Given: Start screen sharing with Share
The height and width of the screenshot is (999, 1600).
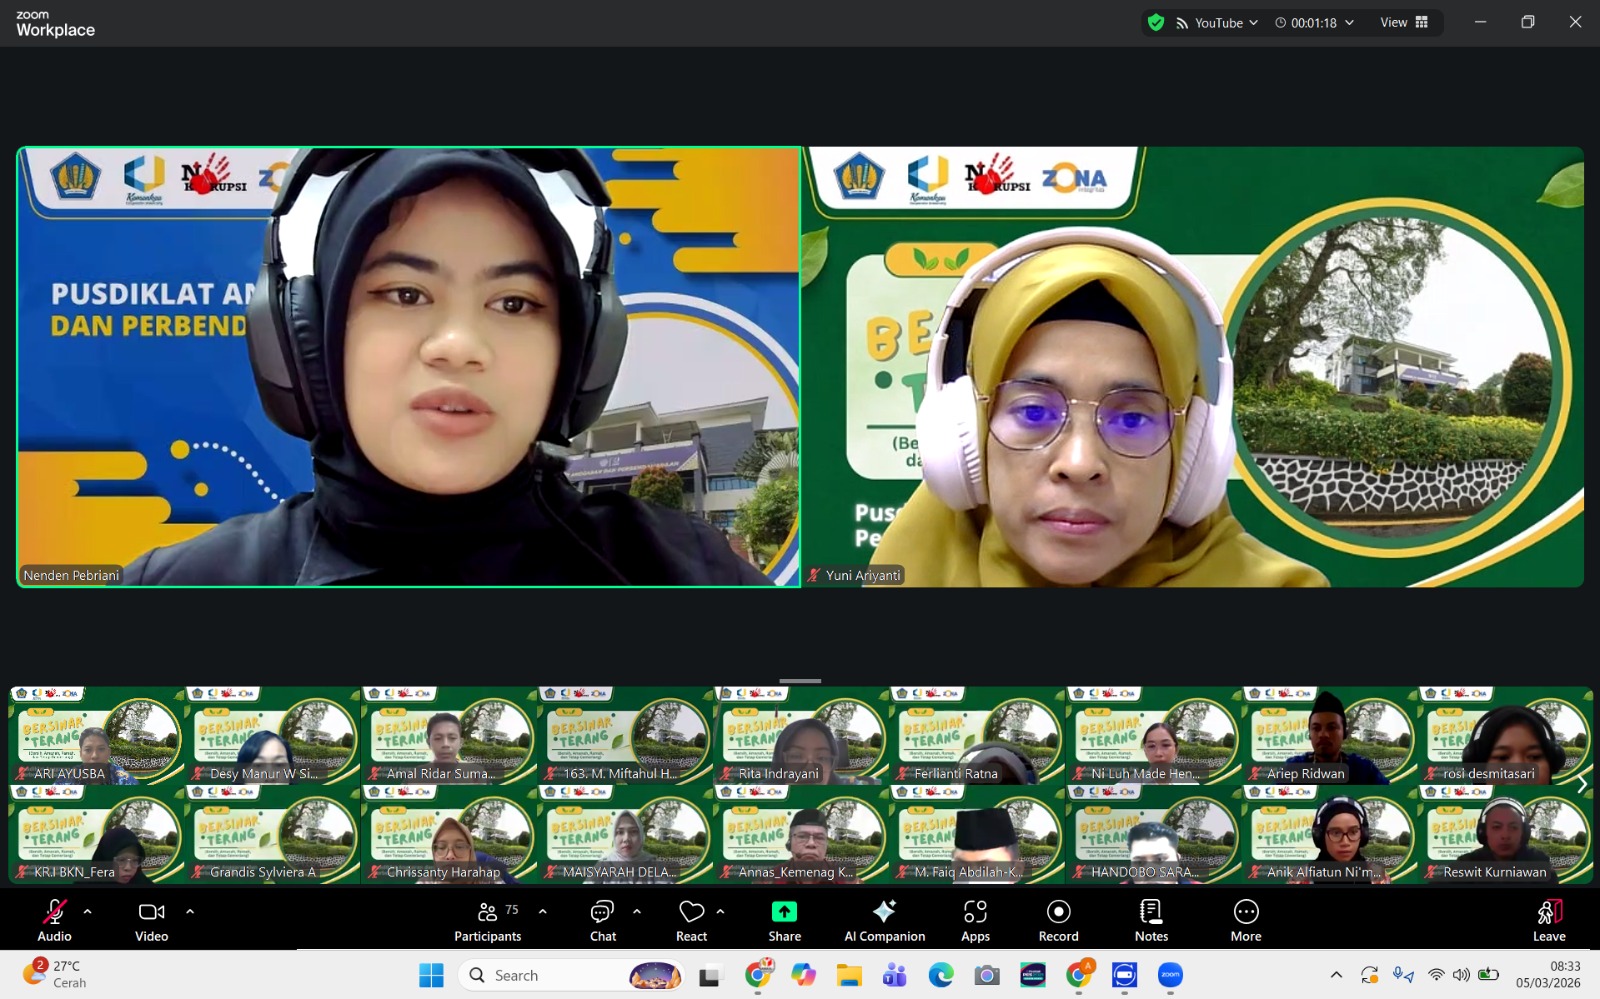Looking at the screenshot, I should tap(784, 920).
